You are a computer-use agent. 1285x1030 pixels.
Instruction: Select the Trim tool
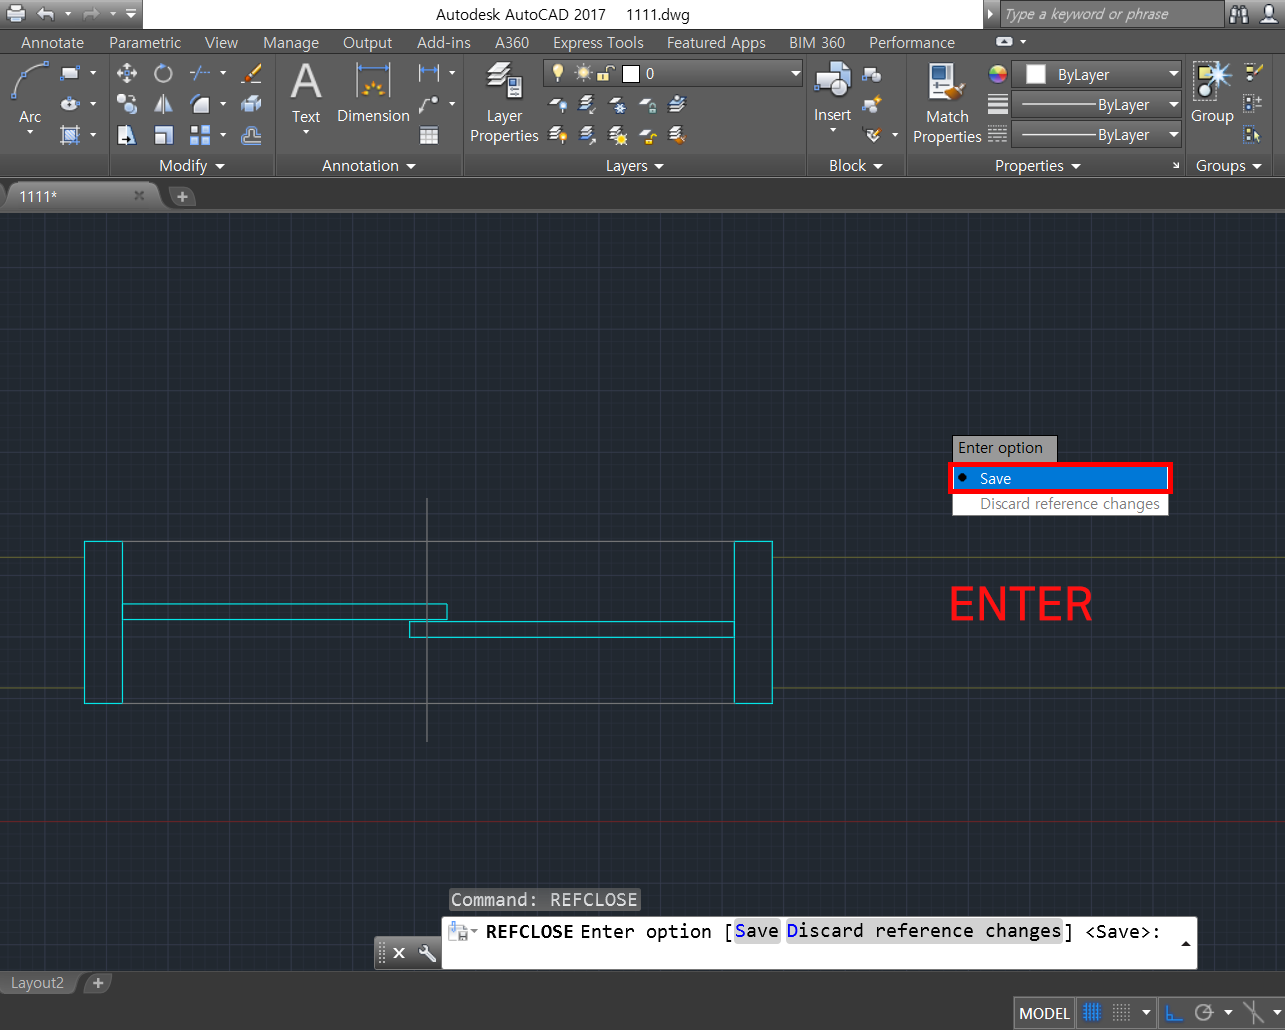point(201,73)
